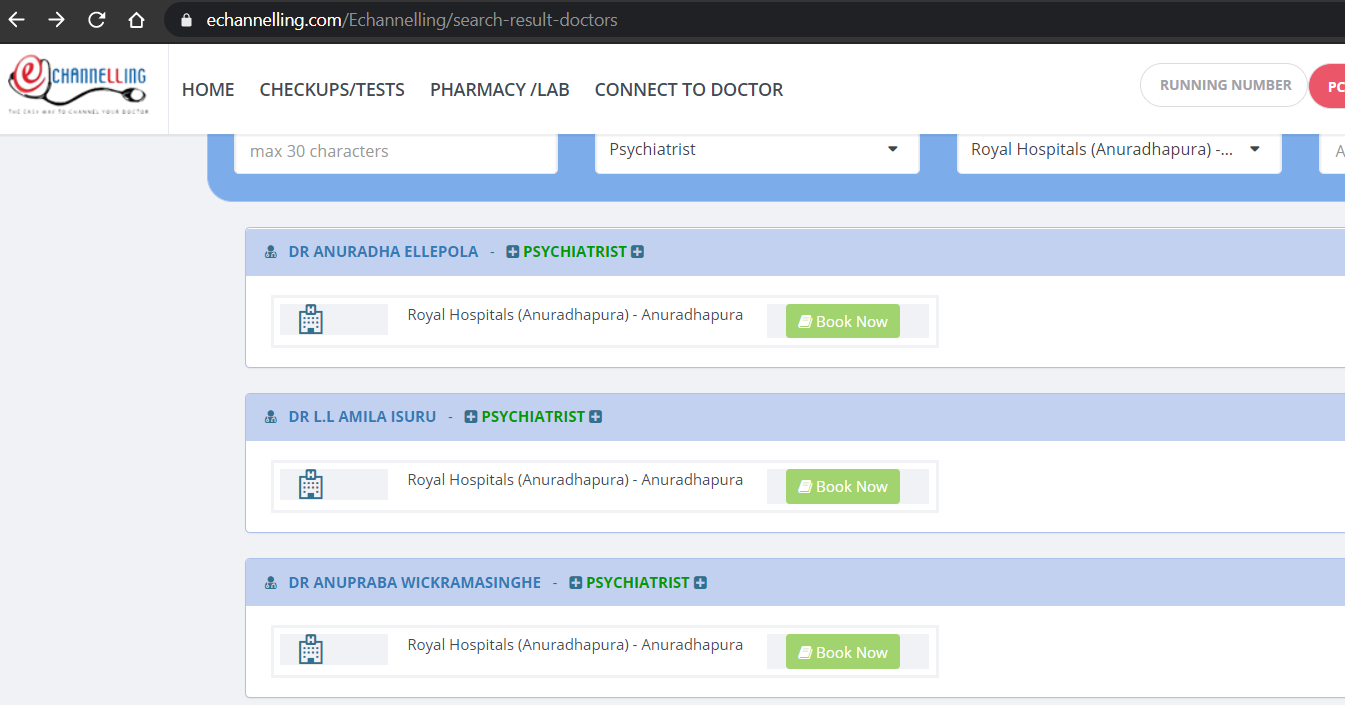Click plus icon after Psychiatrist in Amila Isuru row
This screenshot has width=1345, height=705.
coord(595,417)
